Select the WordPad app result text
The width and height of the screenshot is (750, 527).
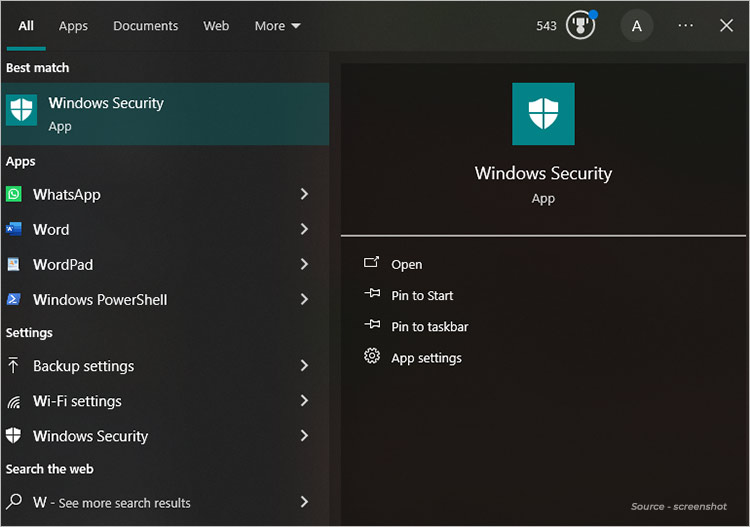point(63,264)
